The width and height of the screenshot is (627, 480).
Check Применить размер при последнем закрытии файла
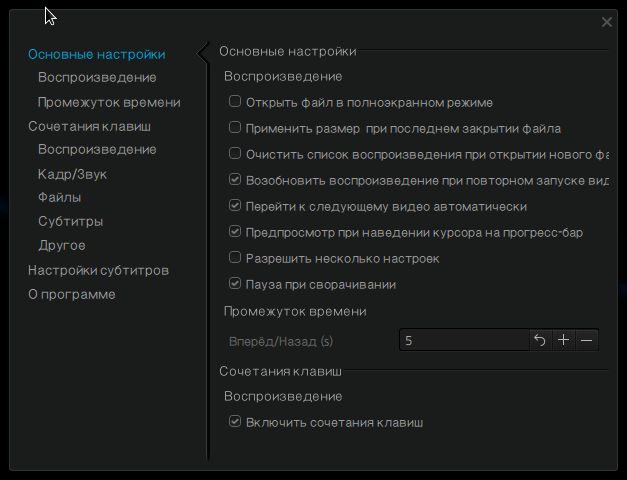click(235, 127)
